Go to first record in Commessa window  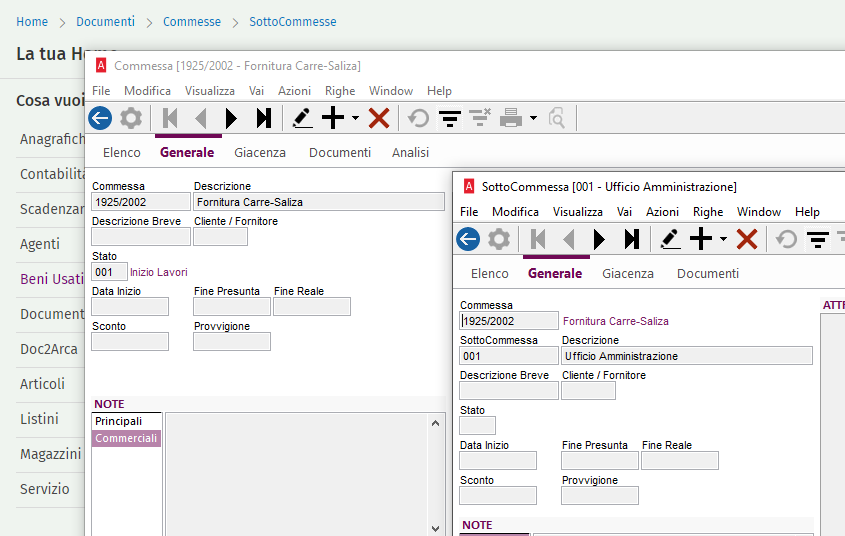point(170,118)
